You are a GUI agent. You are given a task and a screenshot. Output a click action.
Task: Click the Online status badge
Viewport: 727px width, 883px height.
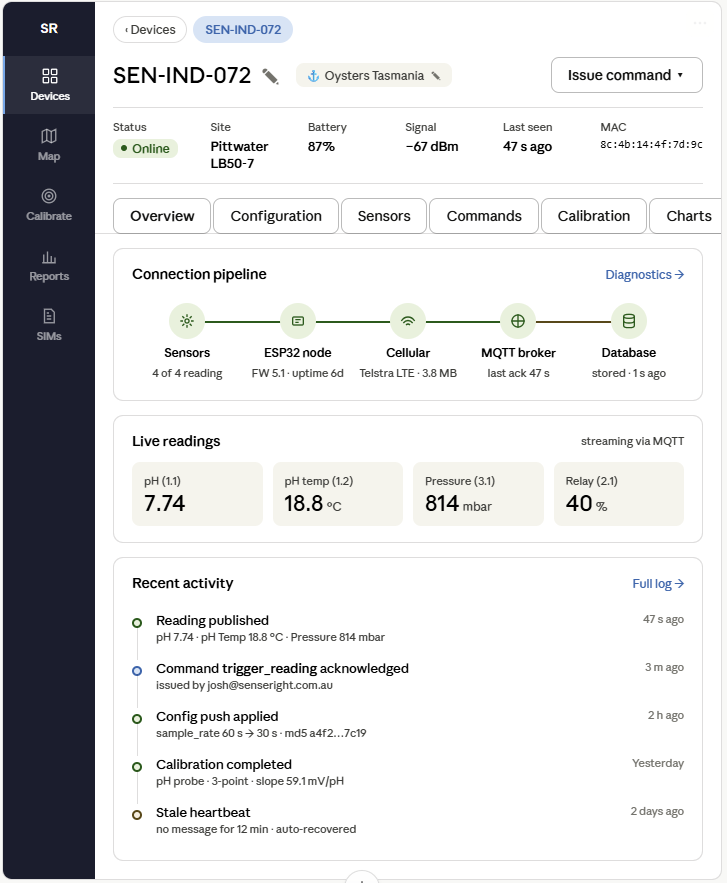(x=145, y=149)
